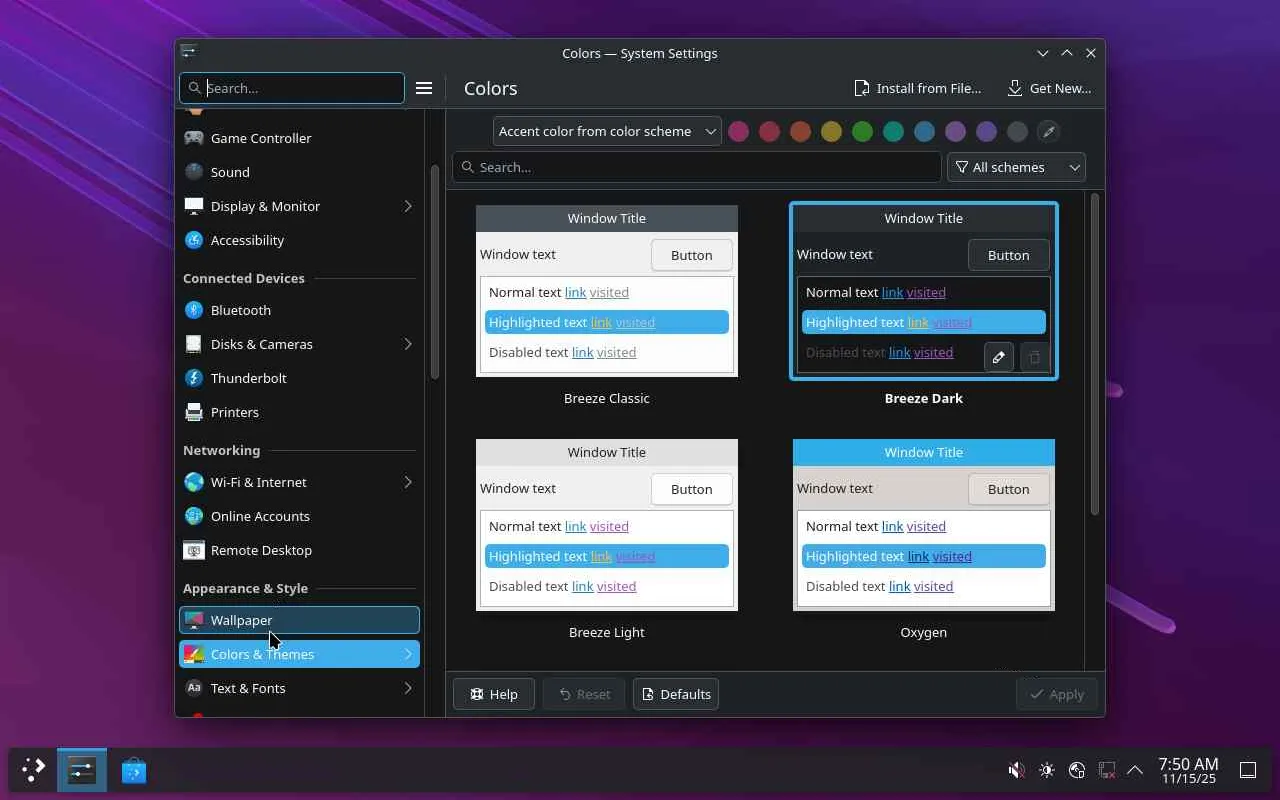Image resolution: width=1280 pixels, height=800 pixels.
Task: Open the window menu icon in the title bar
Action: [188, 52]
